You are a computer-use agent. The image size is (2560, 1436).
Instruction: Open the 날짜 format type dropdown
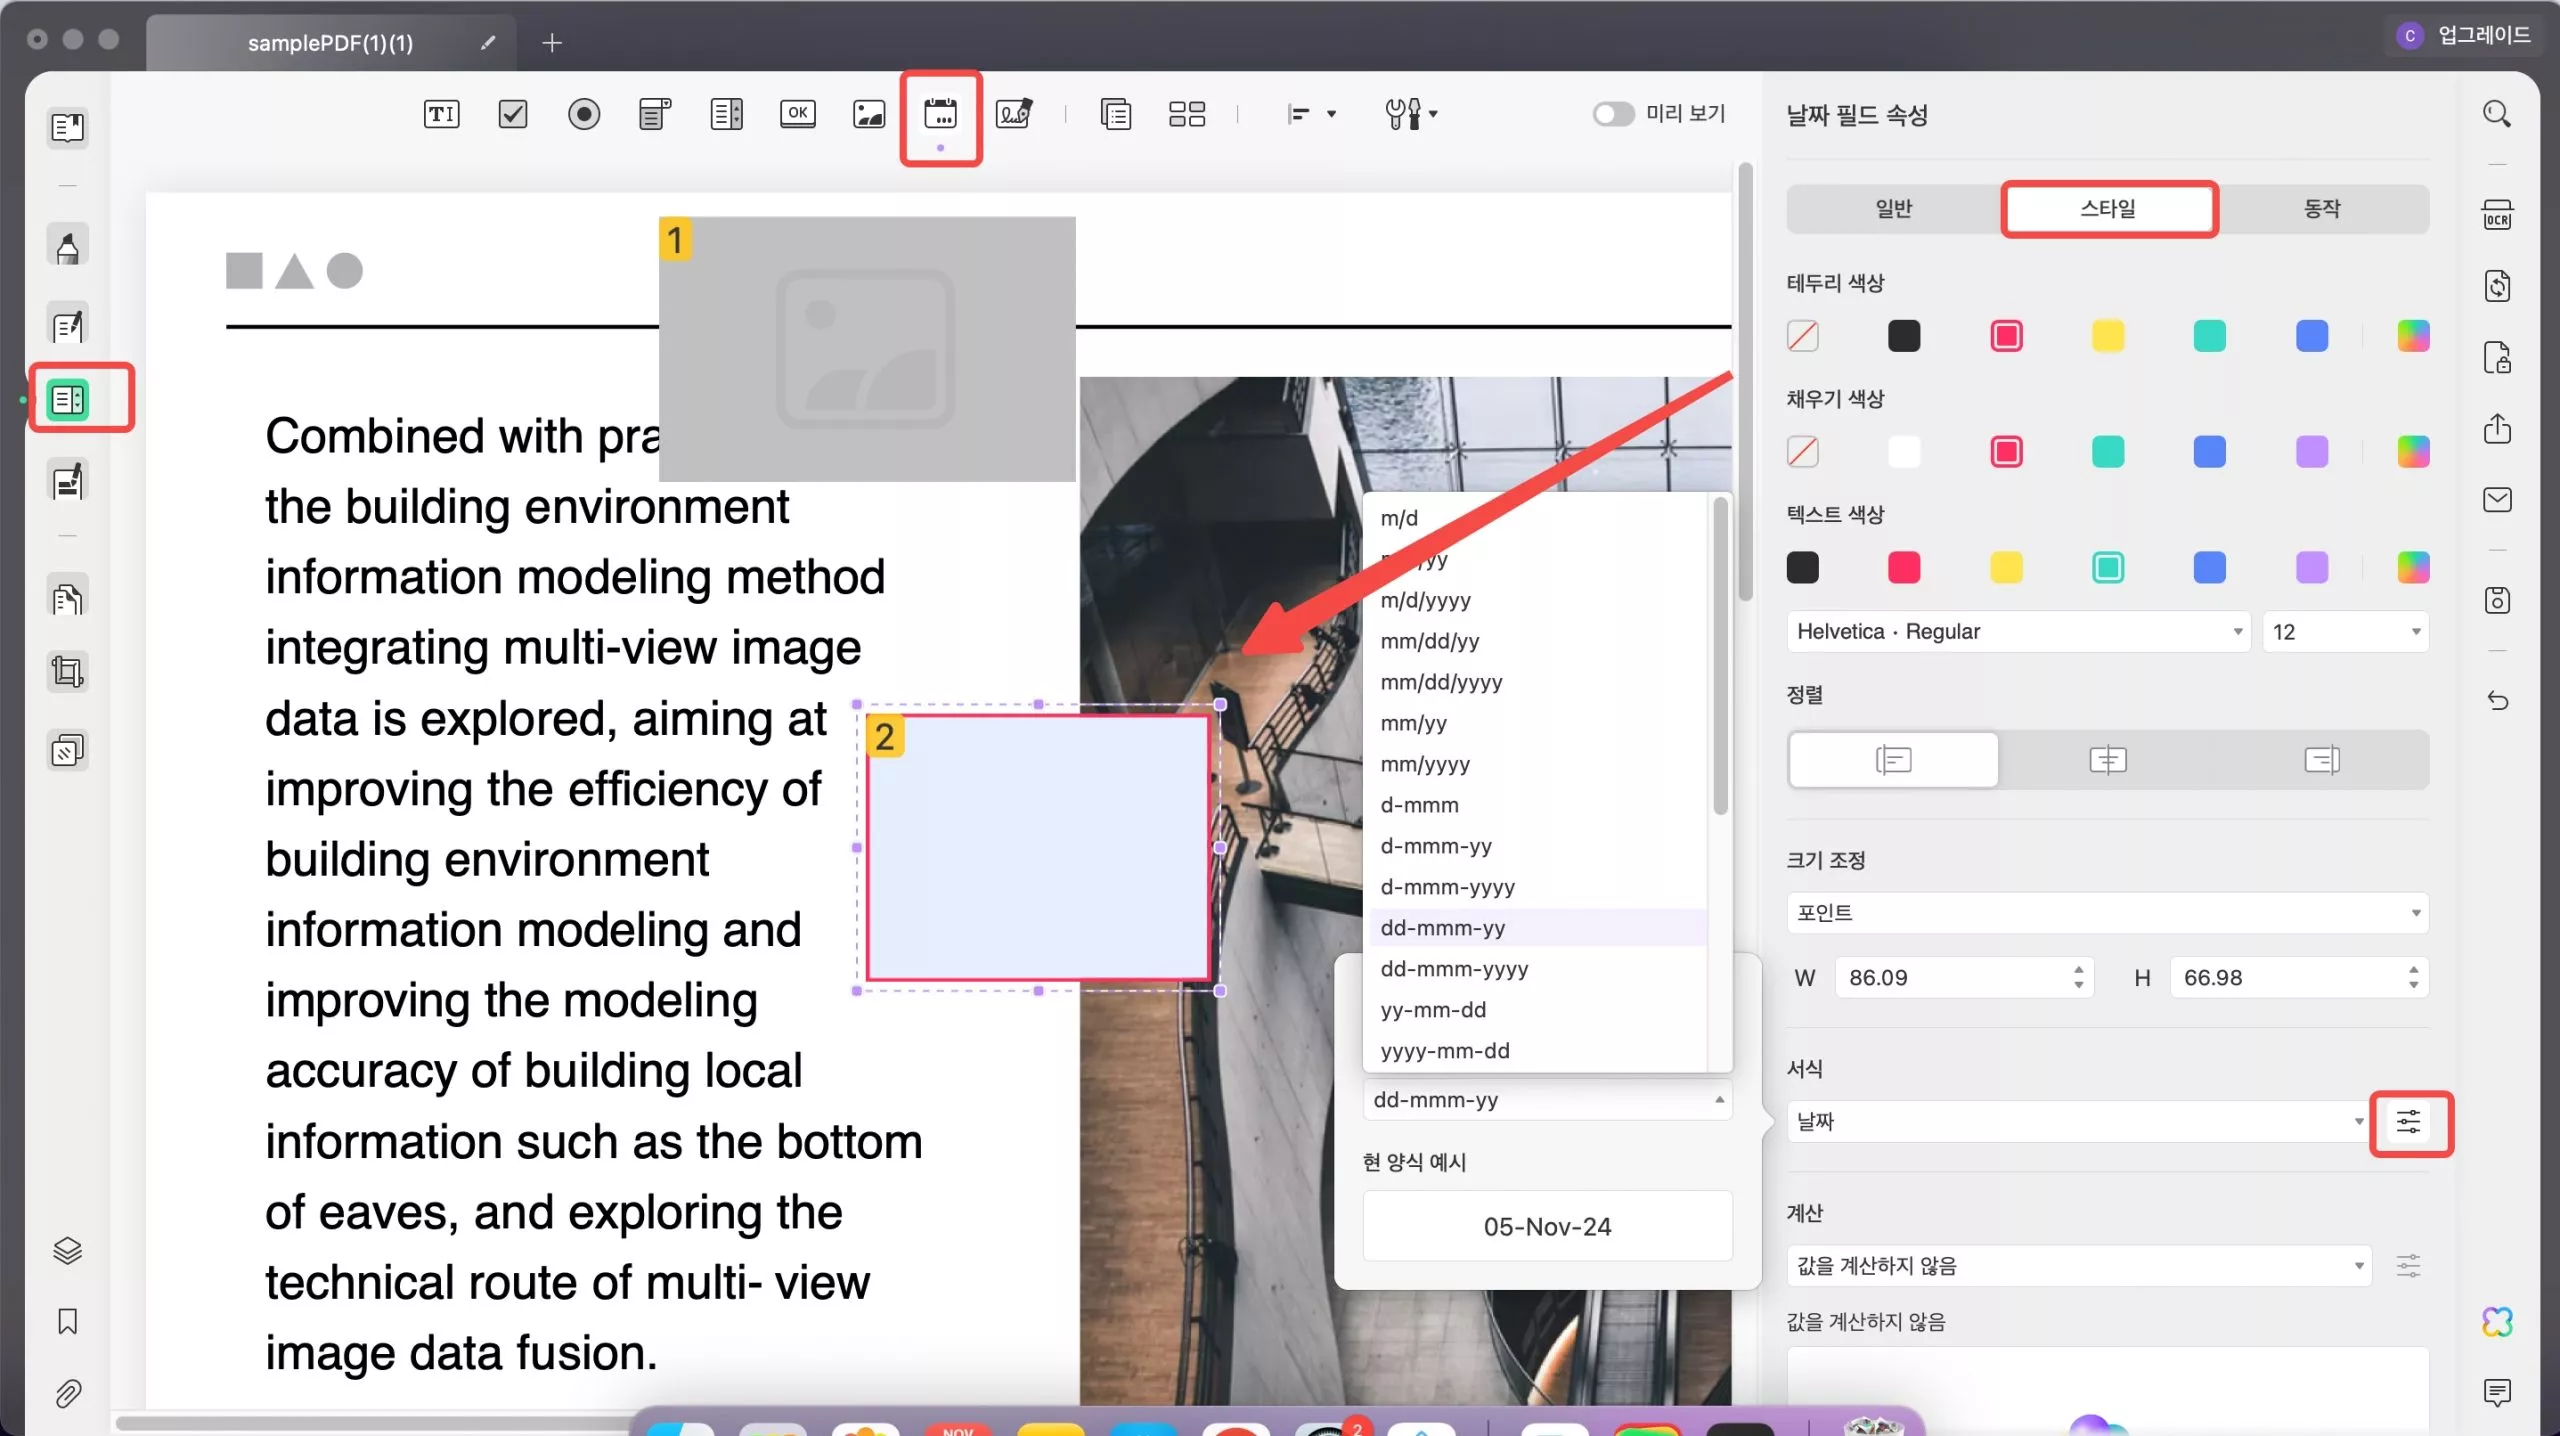click(2079, 1122)
